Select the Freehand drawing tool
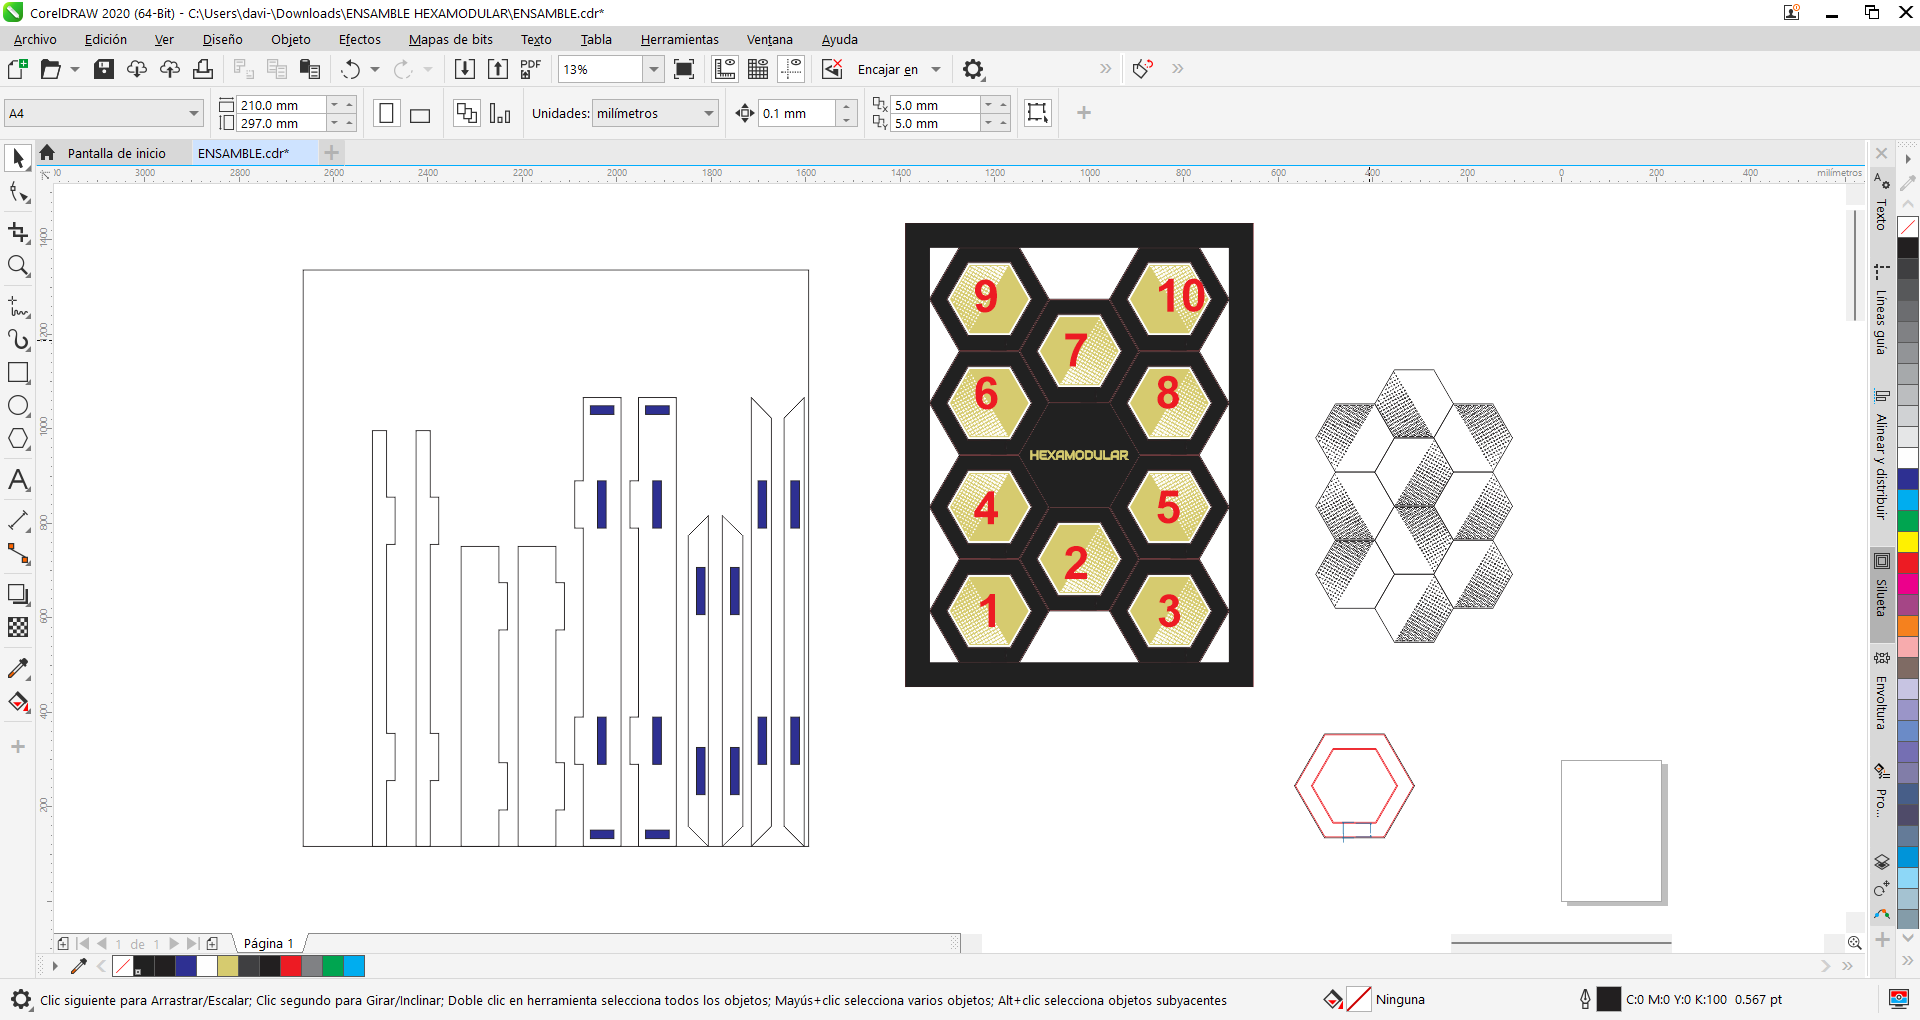1920x1020 pixels. pyautogui.click(x=18, y=306)
